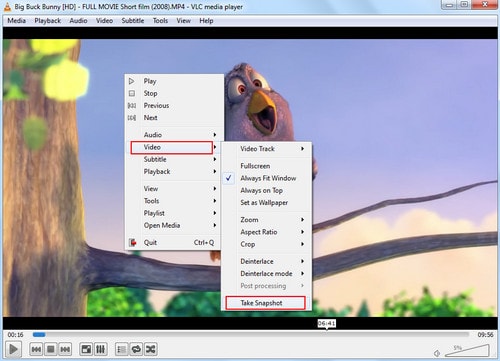The height and width of the screenshot is (361, 500).
Task: Select Previous in the context menu
Action: [x=174, y=105]
